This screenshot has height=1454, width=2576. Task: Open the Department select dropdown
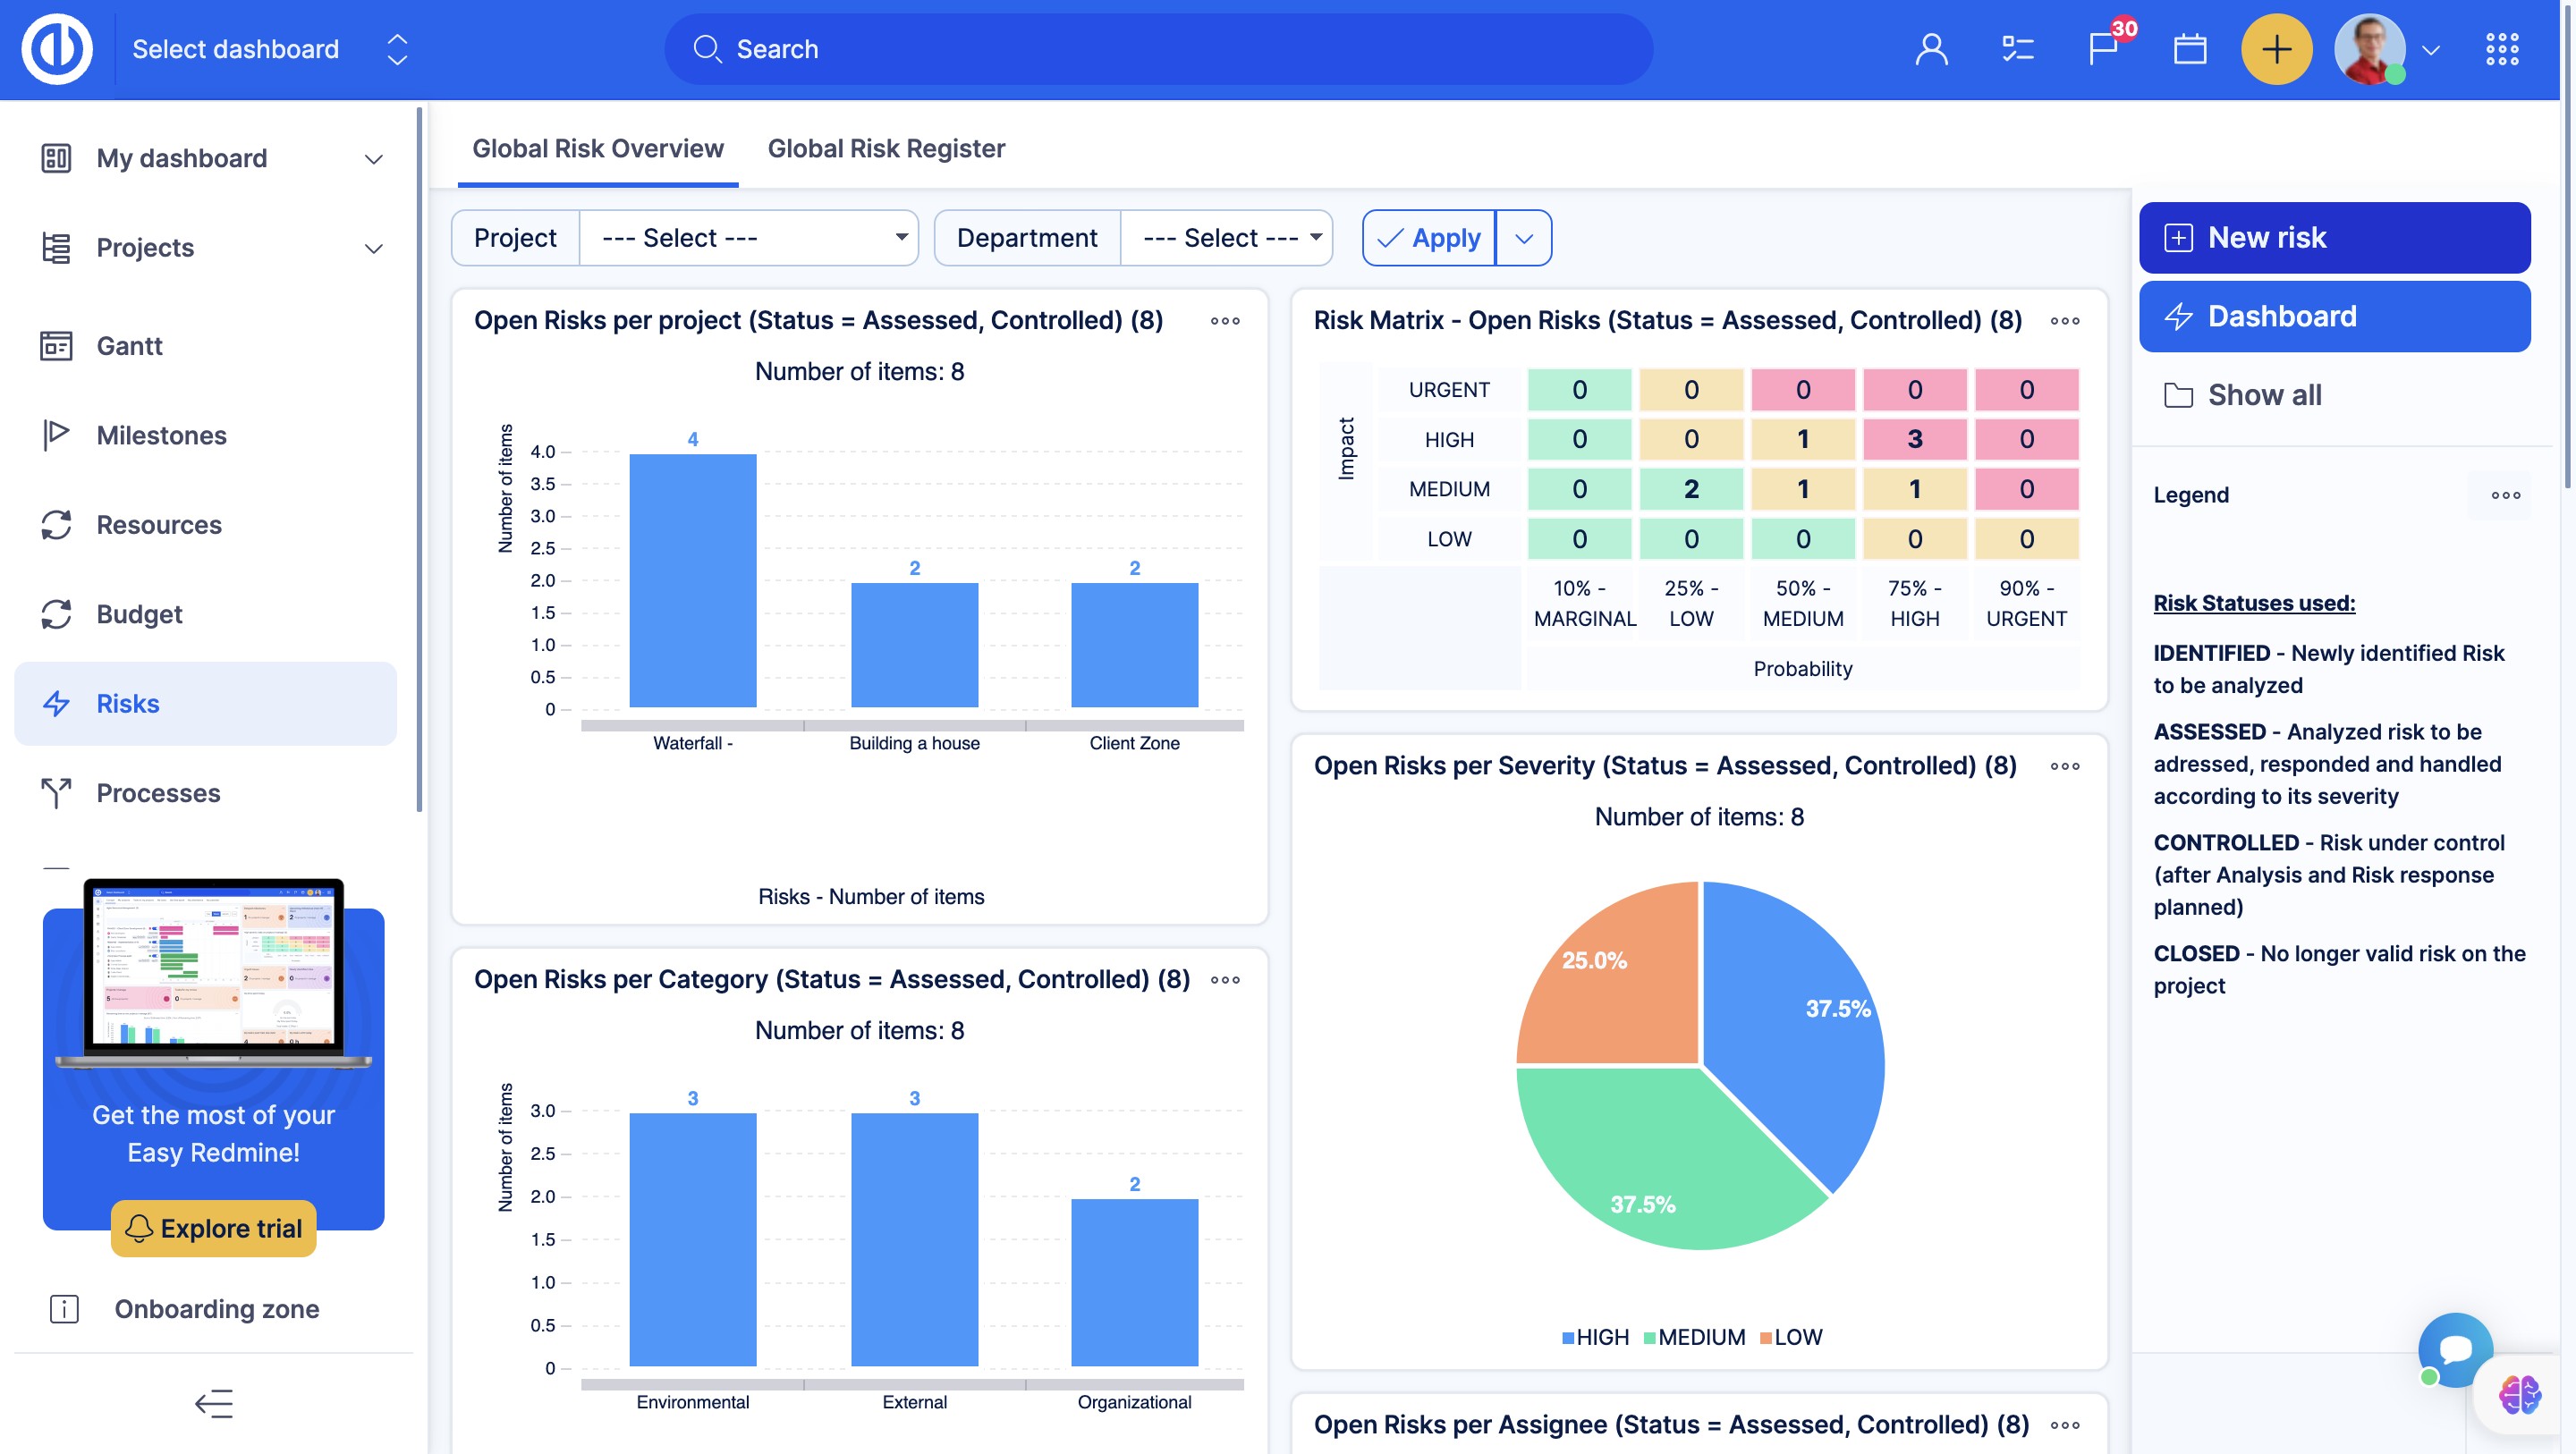tap(1226, 238)
